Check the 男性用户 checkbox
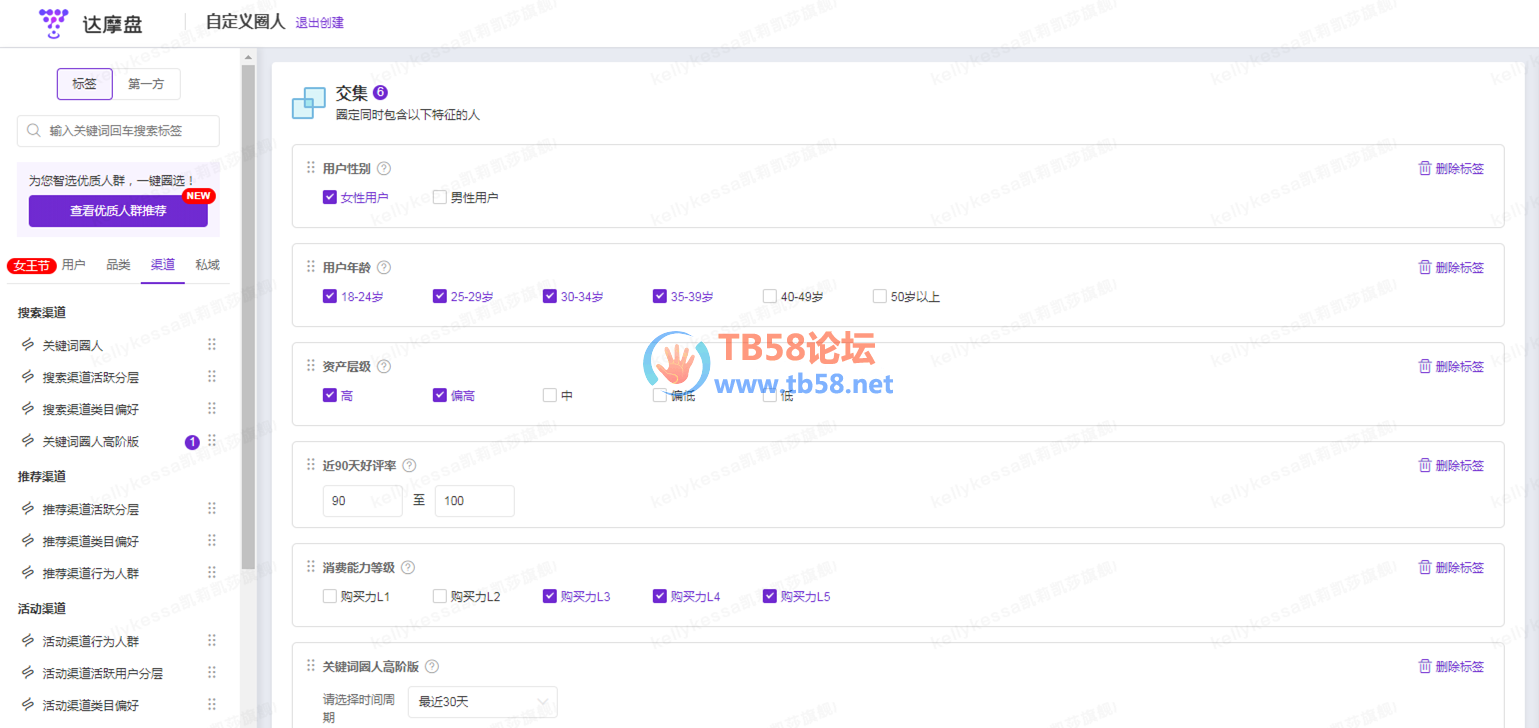The width and height of the screenshot is (1539, 728). click(440, 198)
